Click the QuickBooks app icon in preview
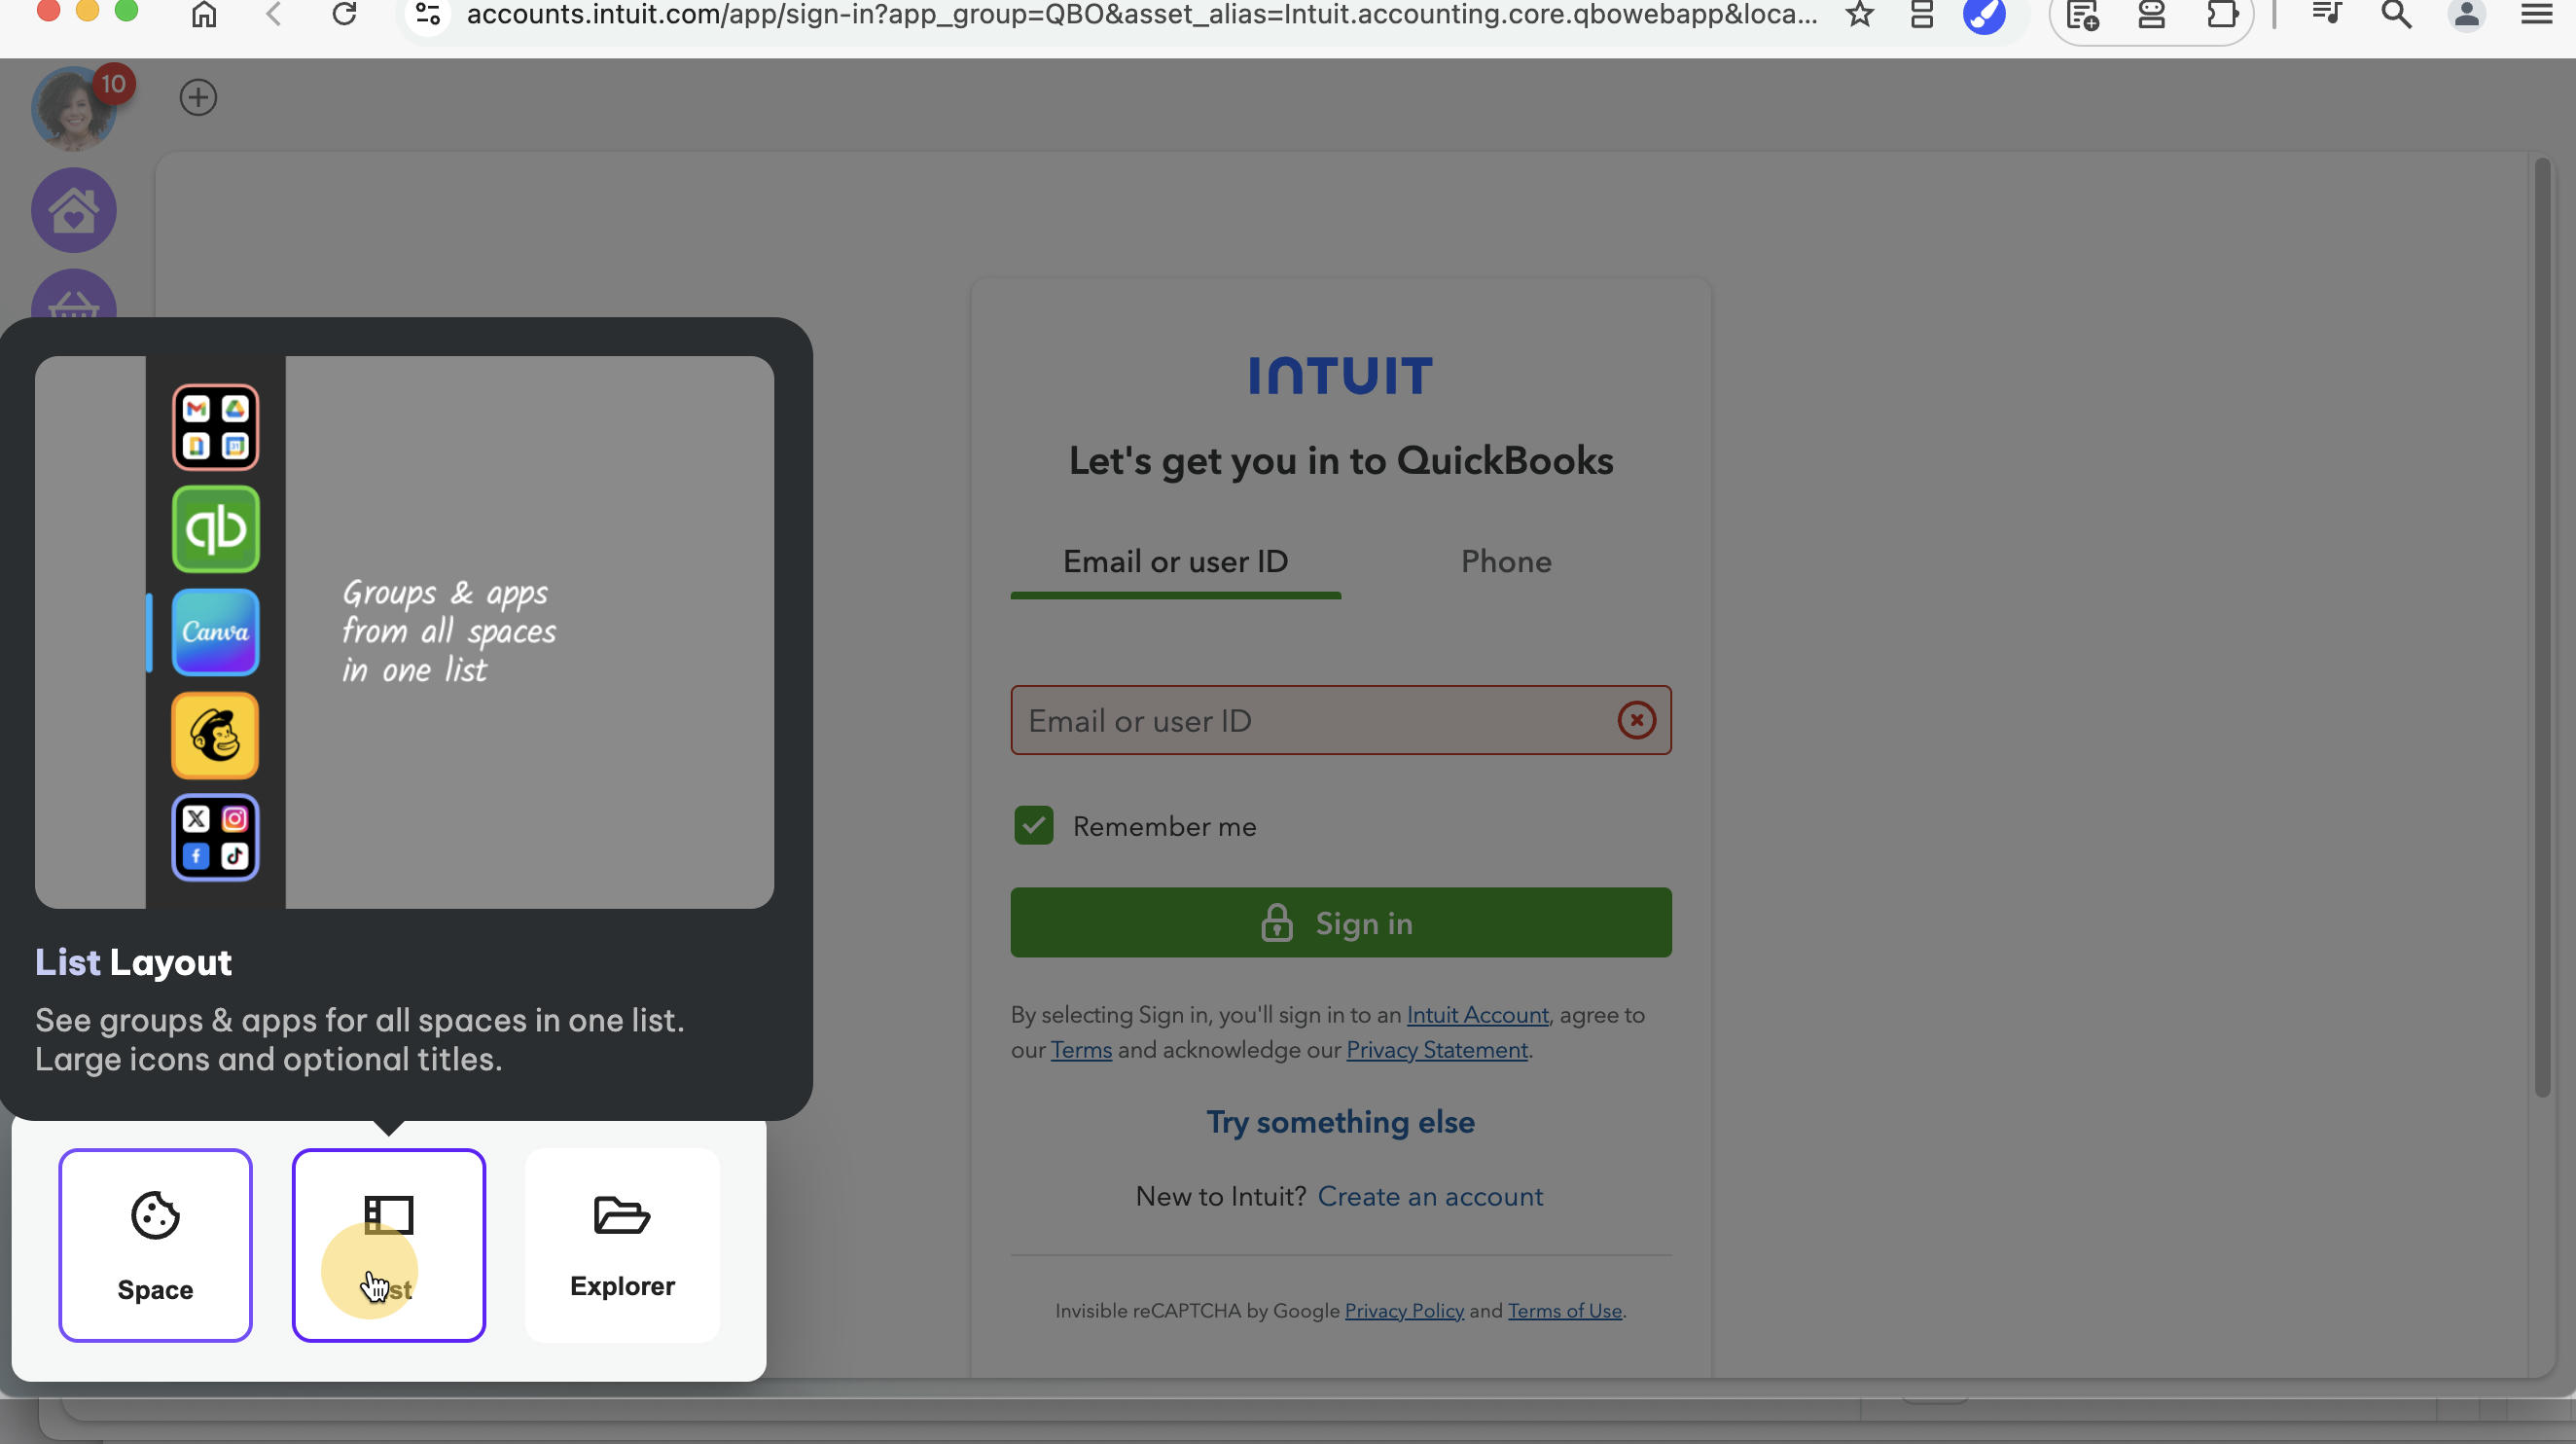The height and width of the screenshot is (1444, 2576). click(215, 529)
